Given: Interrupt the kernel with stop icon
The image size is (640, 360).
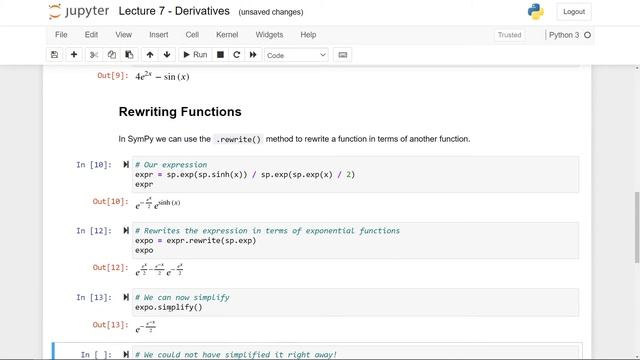Looking at the screenshot, I should pyautogui.click(x=220, y=55).
